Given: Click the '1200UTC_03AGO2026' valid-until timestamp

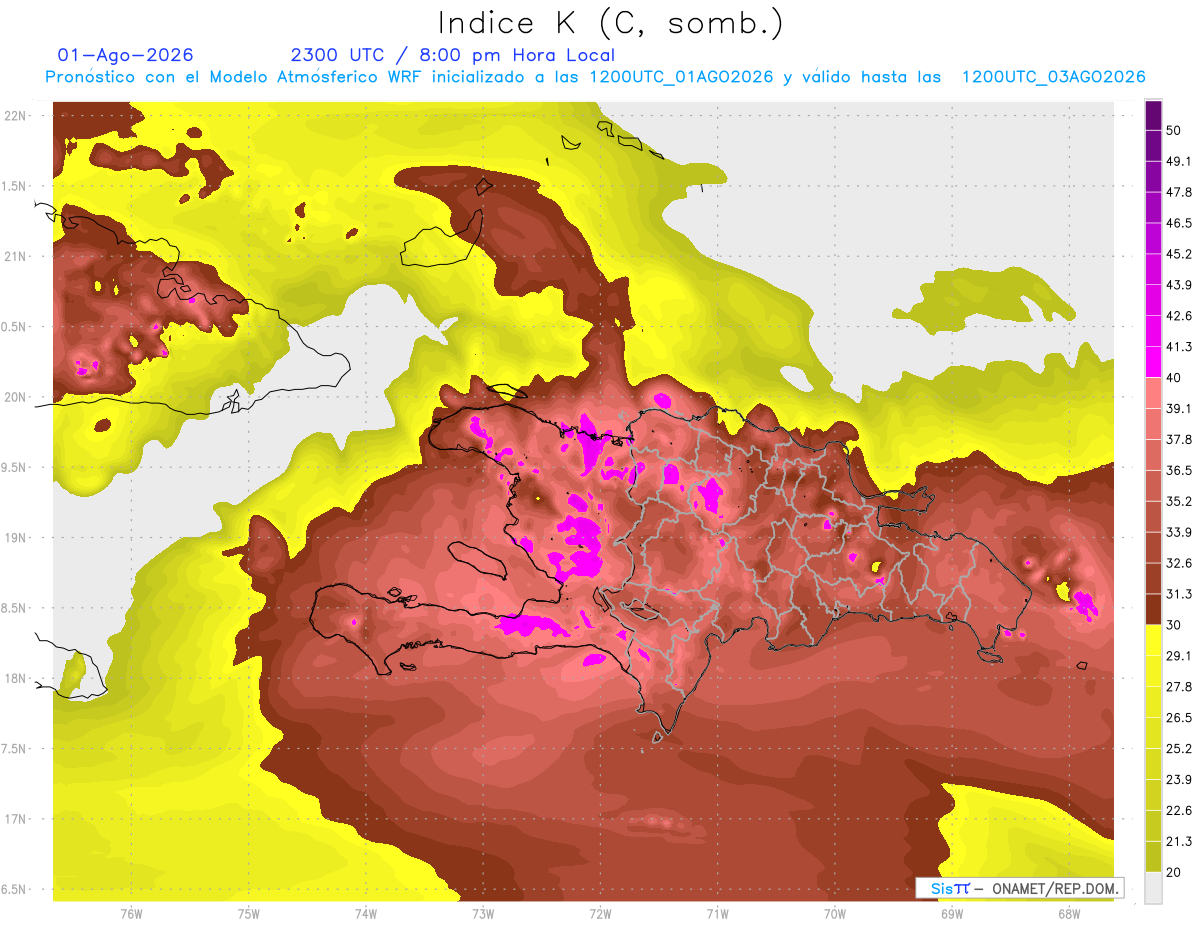Looking at the screenshot, I should click(1053, 77).
